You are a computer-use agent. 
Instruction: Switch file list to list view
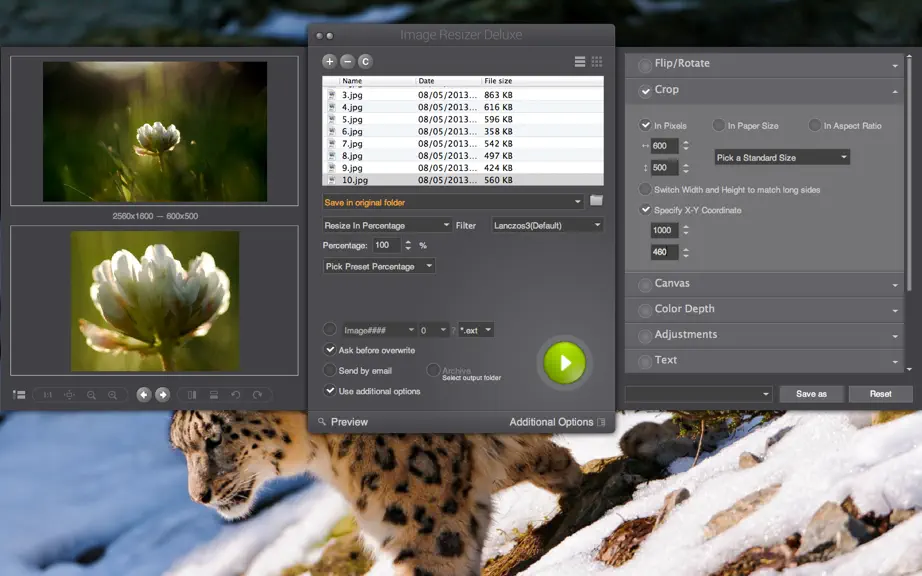point(580,61)
